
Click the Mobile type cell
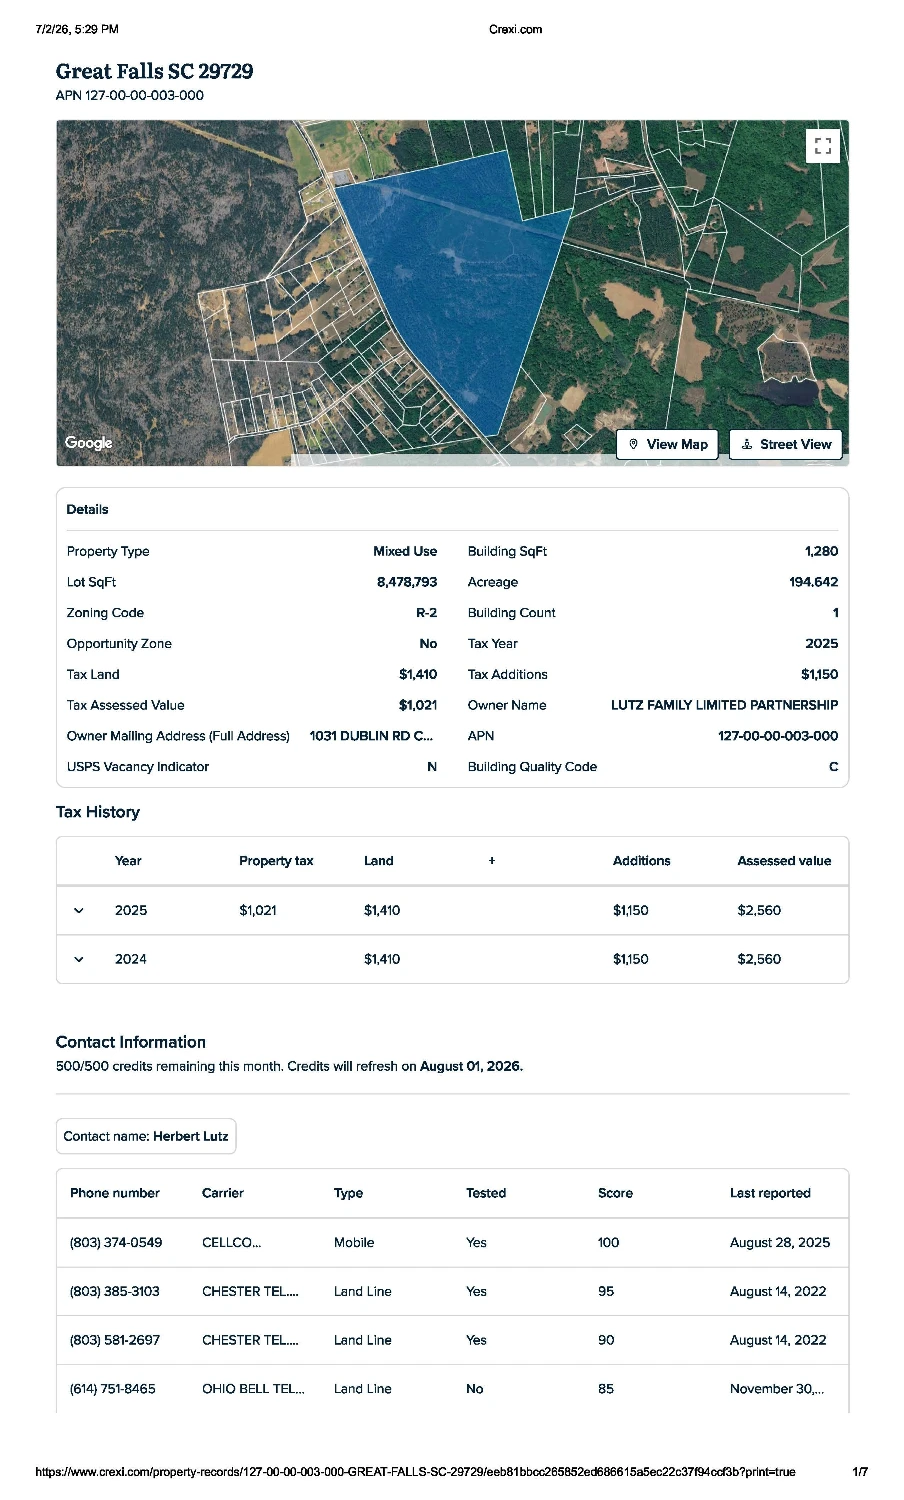click(x=354, y=1243)
